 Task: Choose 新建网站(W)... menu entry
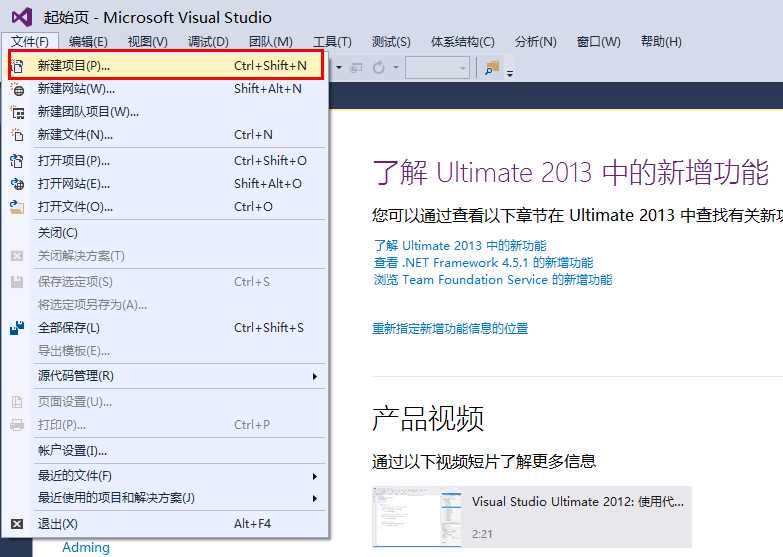pyautogui.click(x=166, y=89)
